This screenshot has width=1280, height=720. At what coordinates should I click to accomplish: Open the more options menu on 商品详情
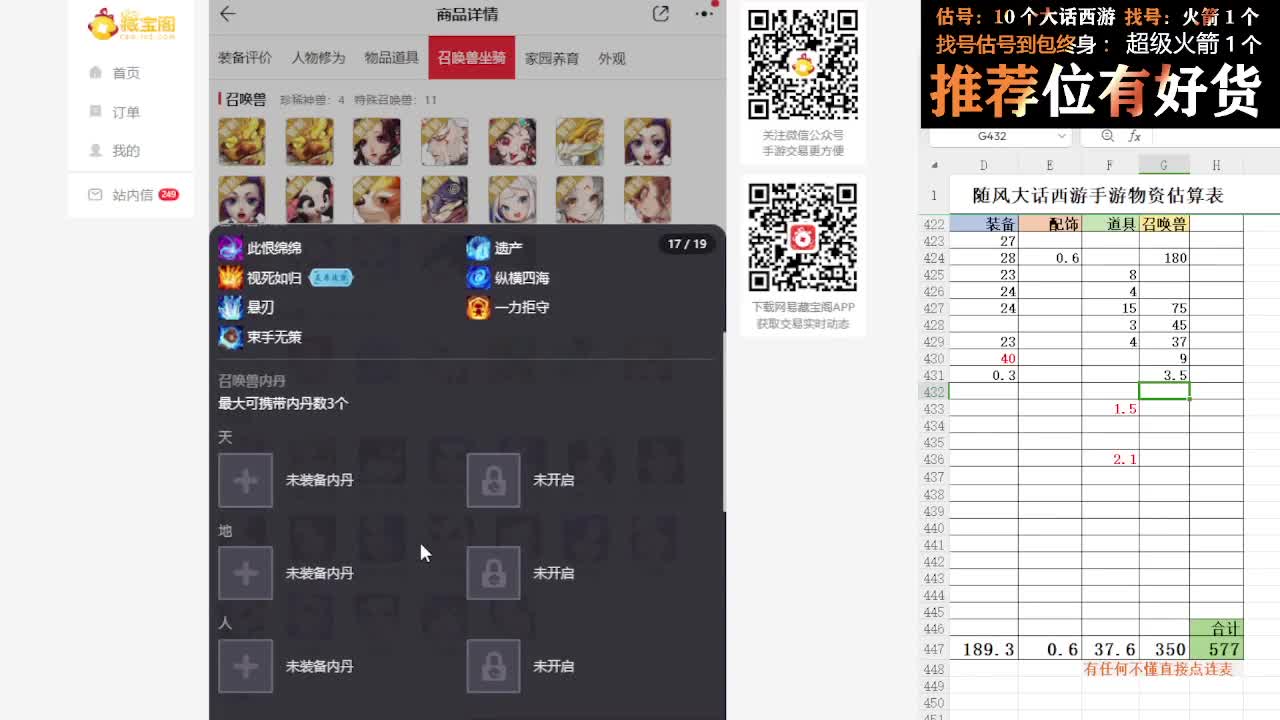[x=703, y=15]
